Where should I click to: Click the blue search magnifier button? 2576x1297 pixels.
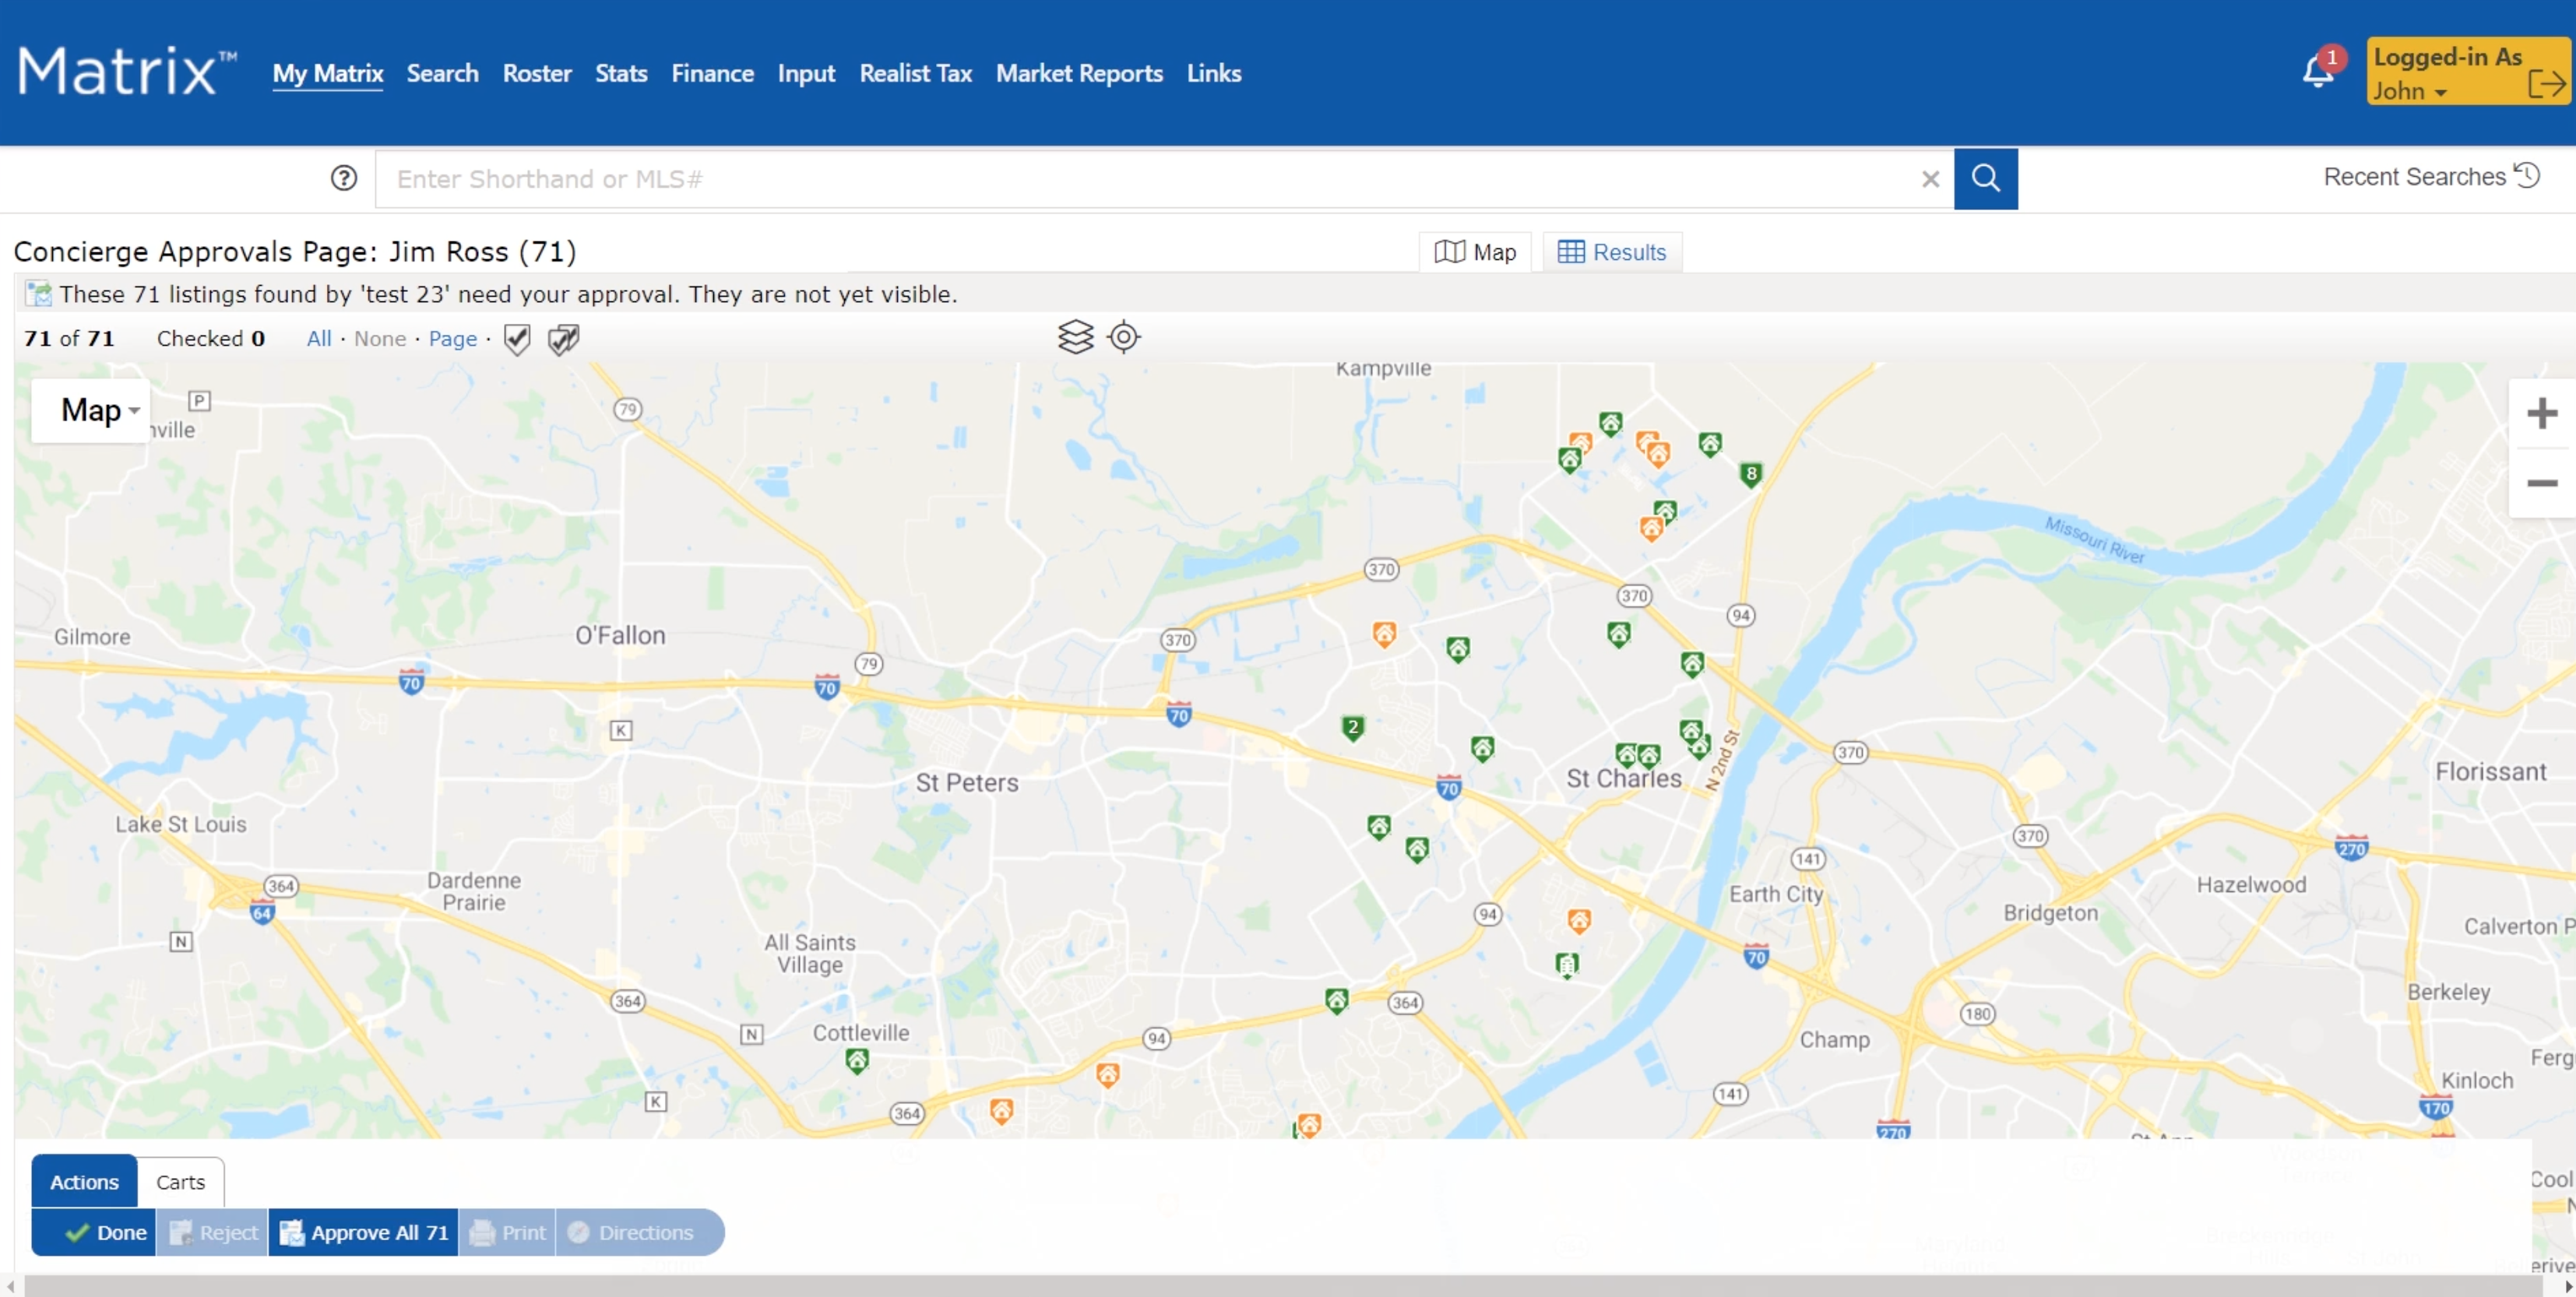point(1985,178)
